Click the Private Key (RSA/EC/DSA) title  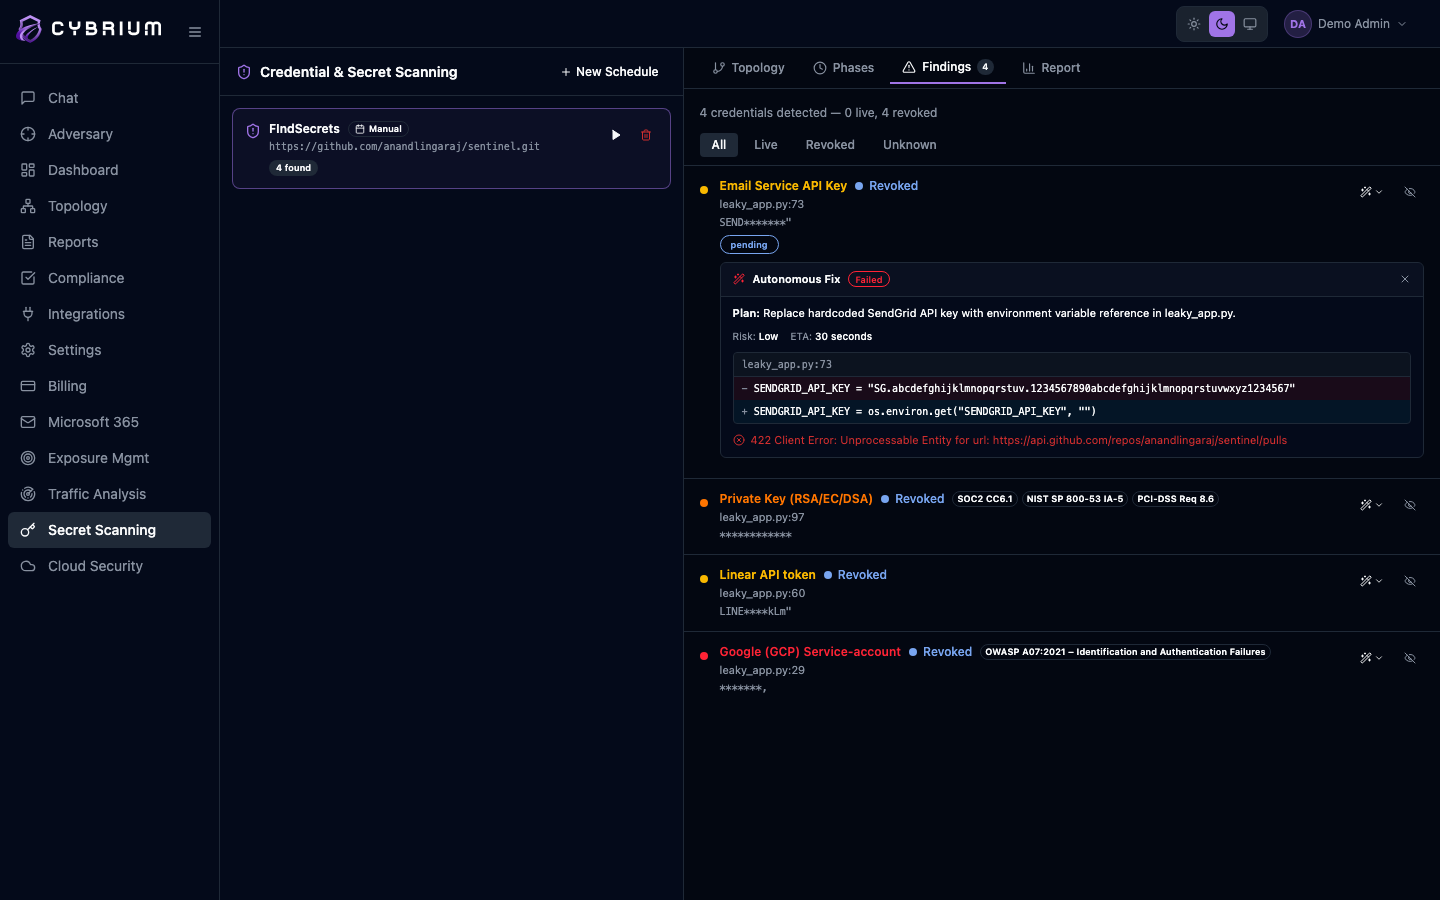796,499
